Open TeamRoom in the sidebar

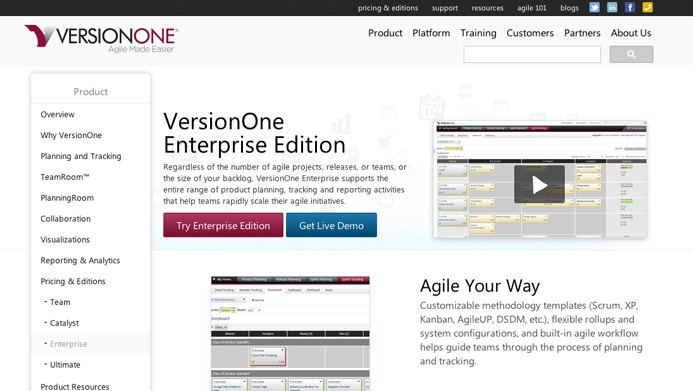pos(65,177)
